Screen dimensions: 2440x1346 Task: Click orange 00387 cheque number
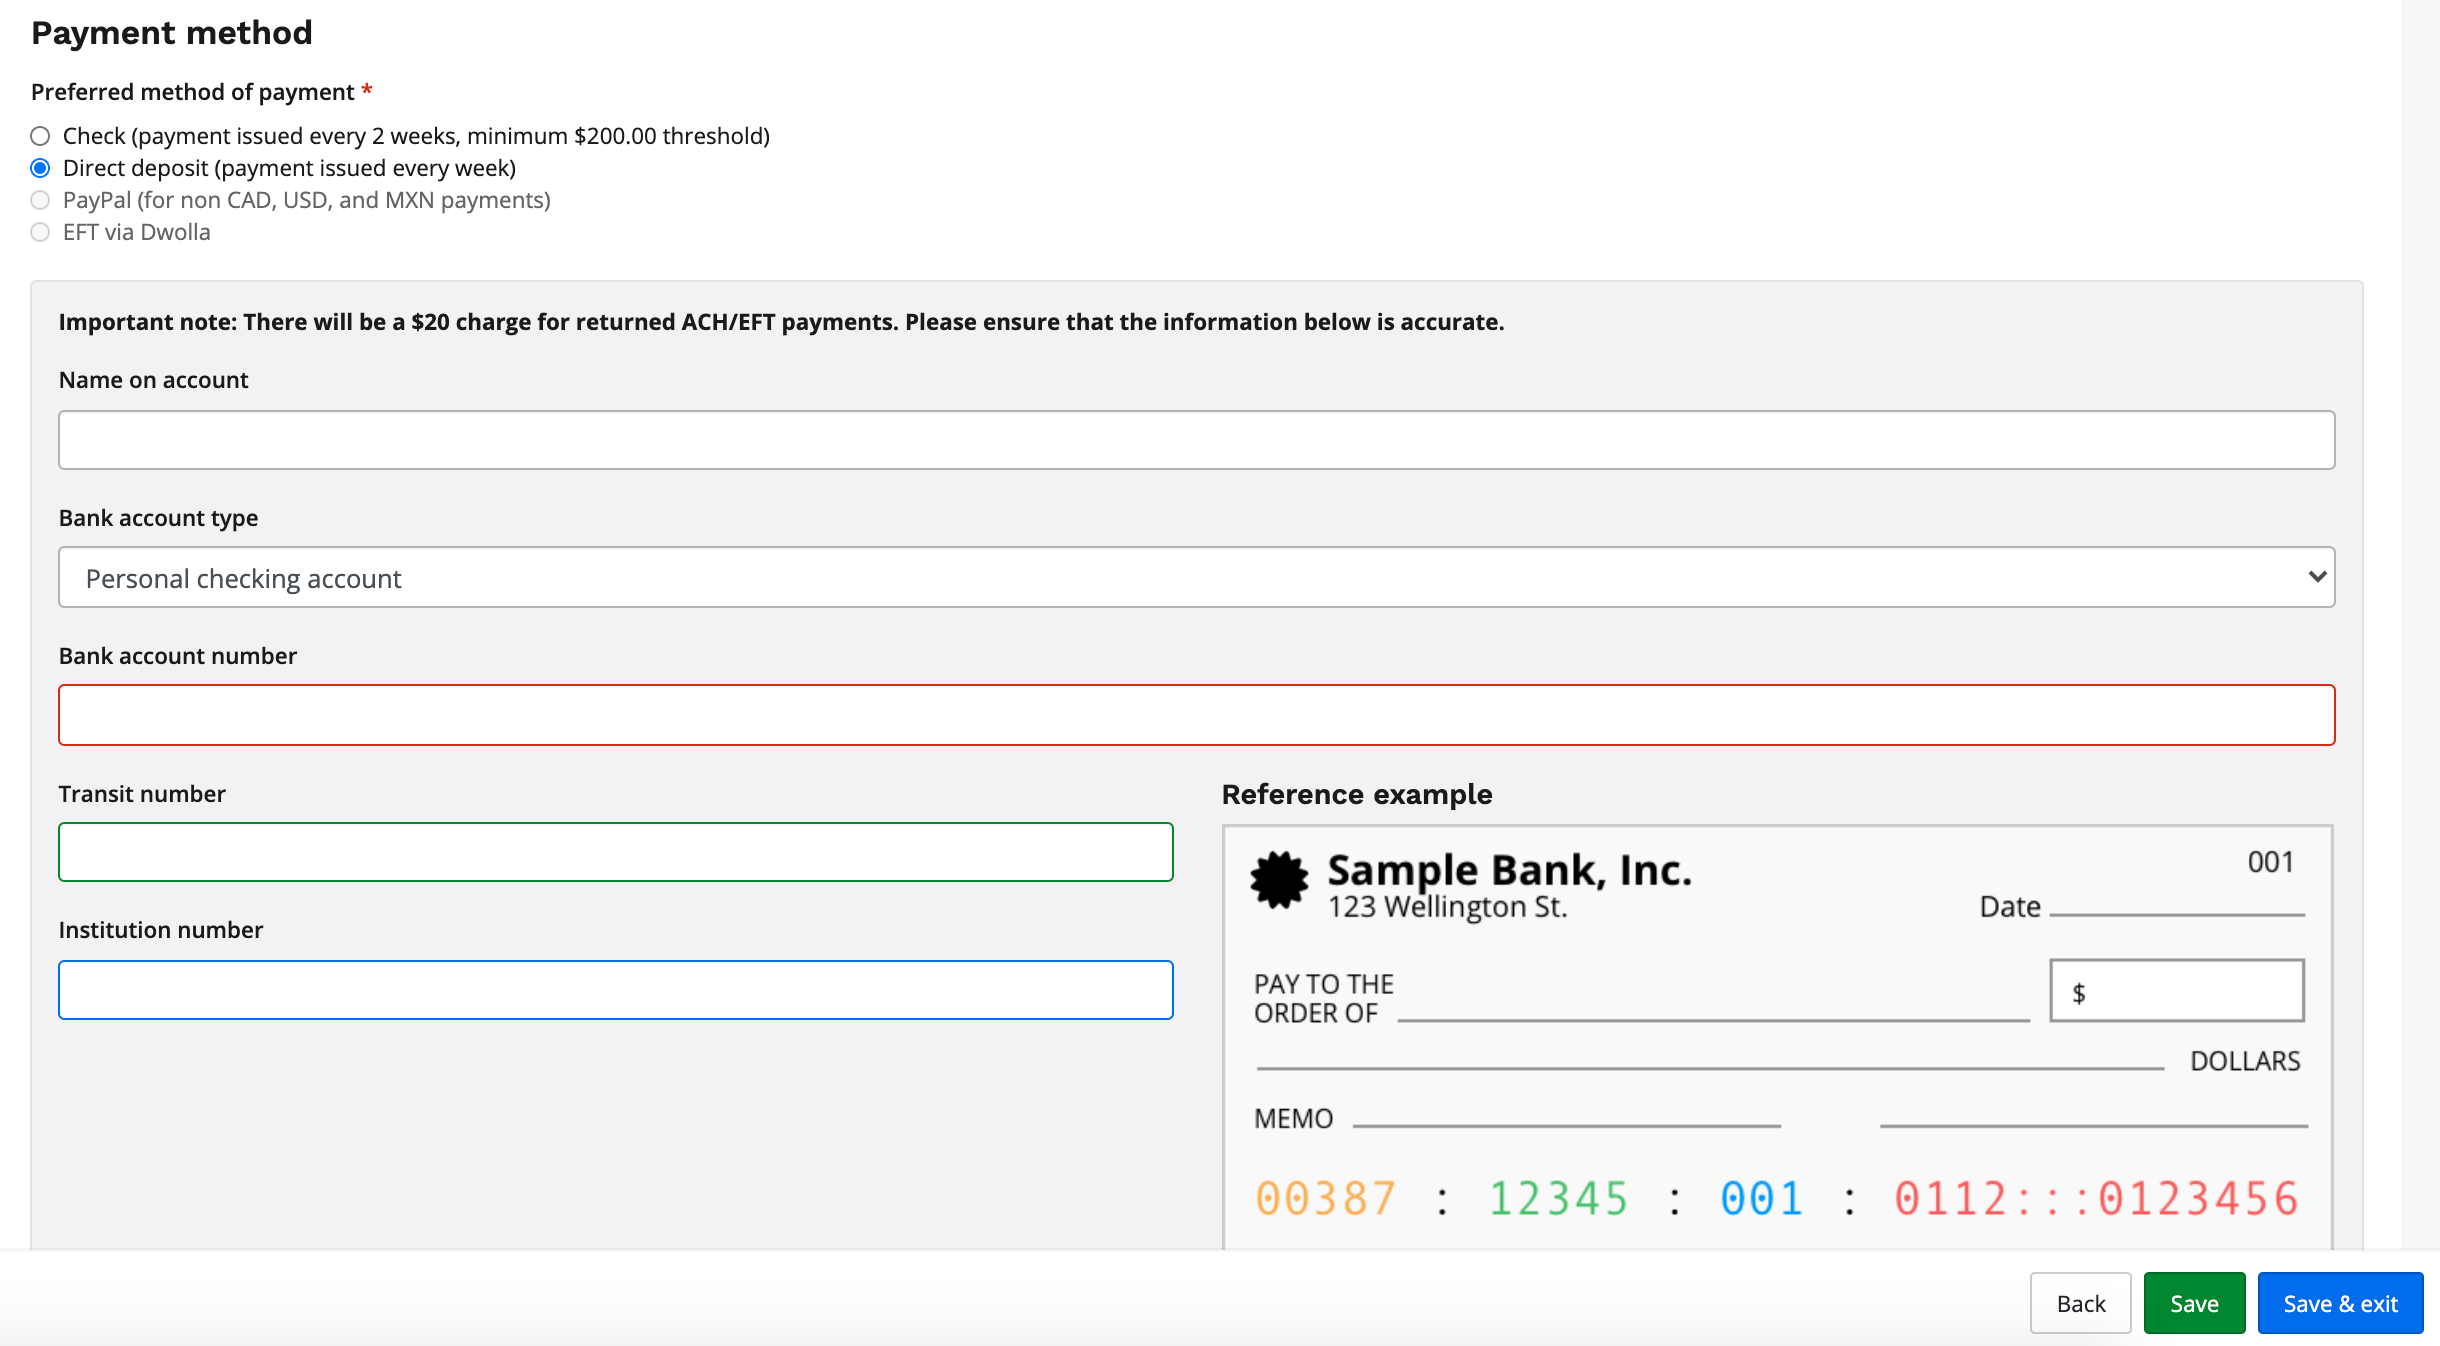tap(1325, 1198)
